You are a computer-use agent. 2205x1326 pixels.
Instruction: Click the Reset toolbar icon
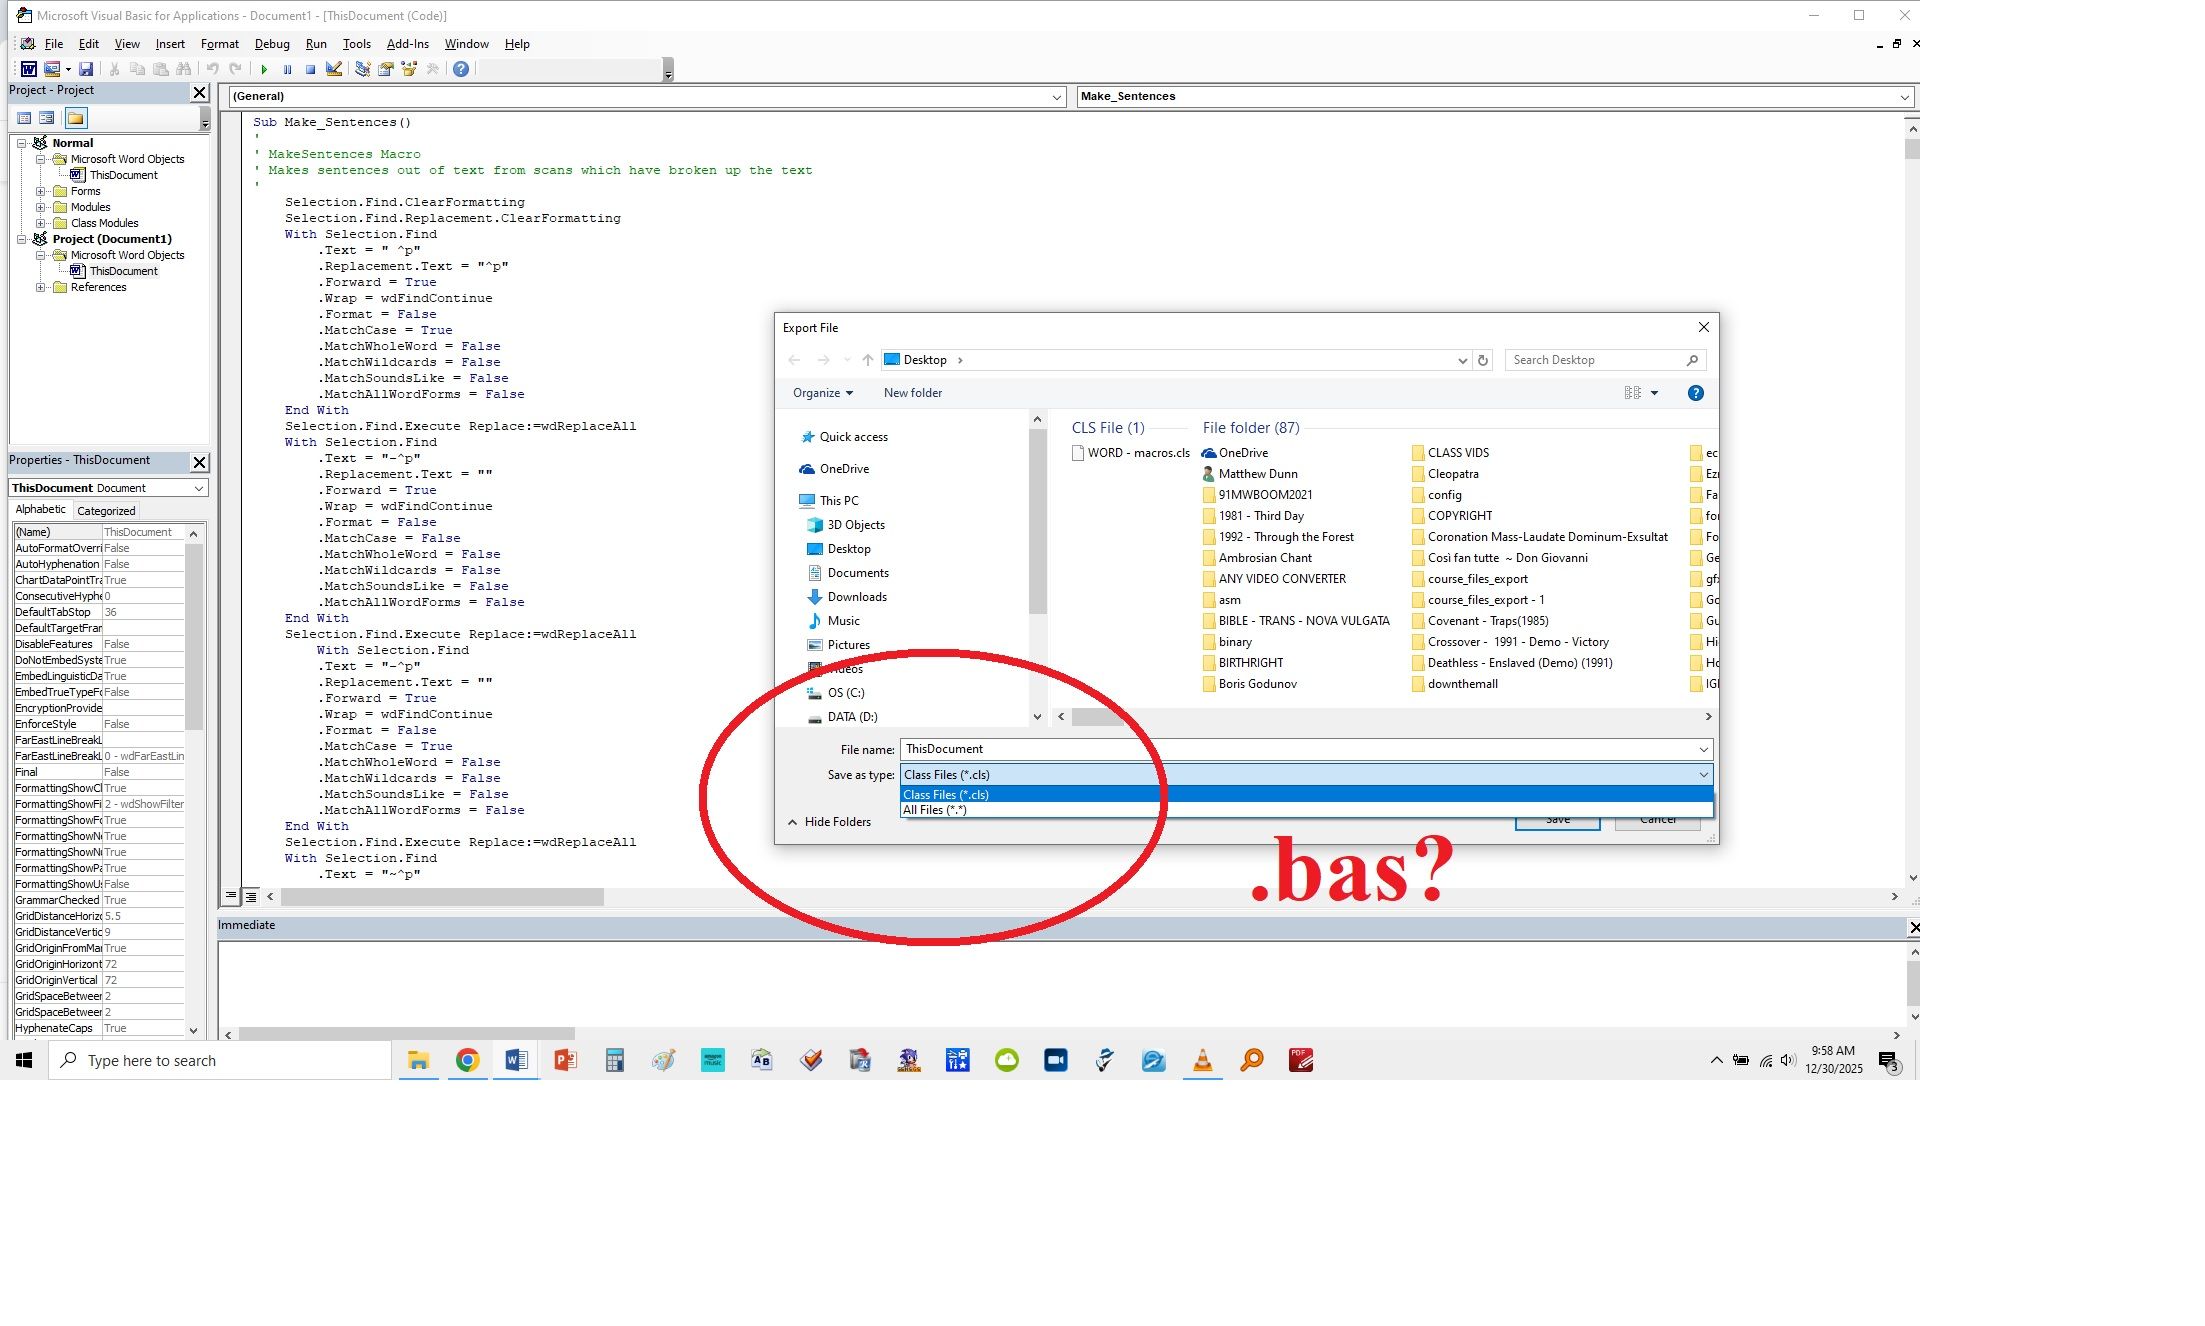pyautogui.click(x=310, y=69)
